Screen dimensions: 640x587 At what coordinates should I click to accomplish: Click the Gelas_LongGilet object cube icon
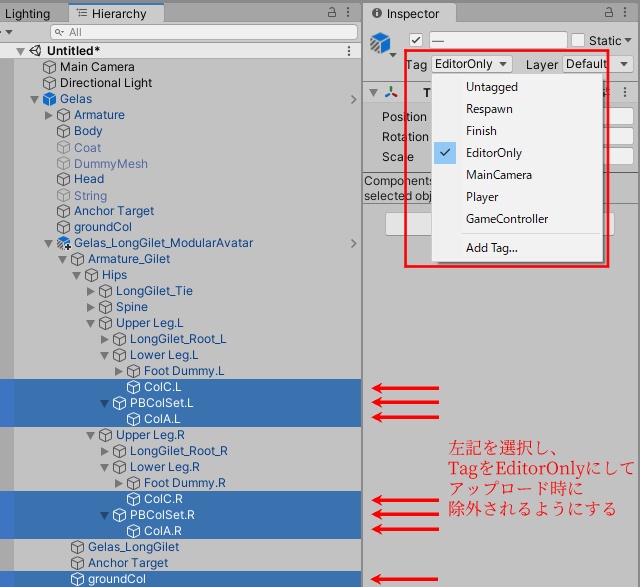77,547
